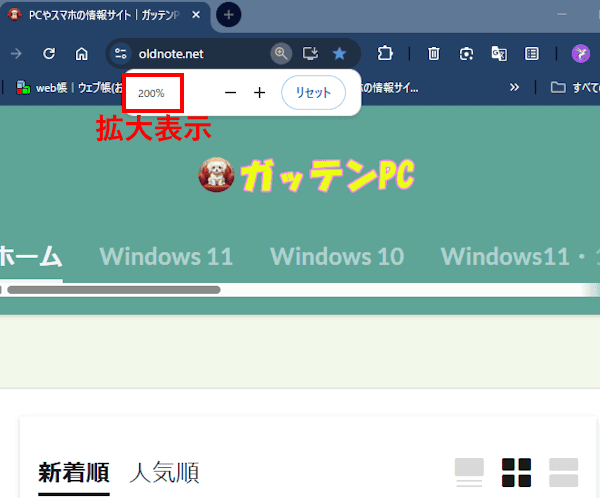The width and height of the screenshot is (600, 498).
Task: Open the Google Translate extension icon
Action: pos(499,54)
